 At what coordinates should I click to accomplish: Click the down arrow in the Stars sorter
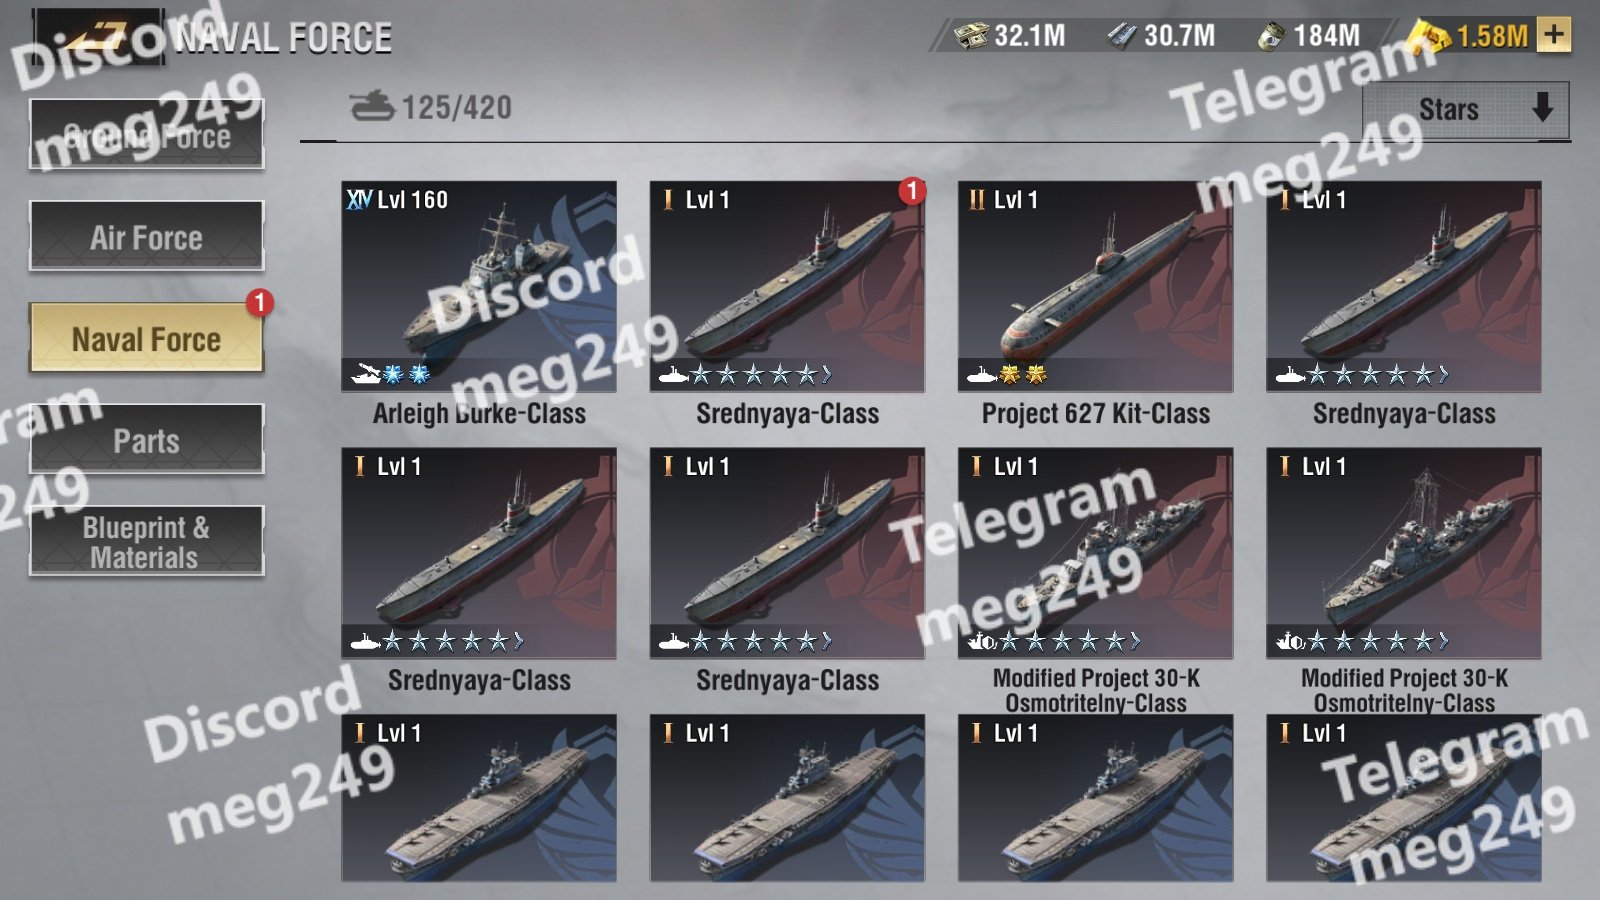1543,107
